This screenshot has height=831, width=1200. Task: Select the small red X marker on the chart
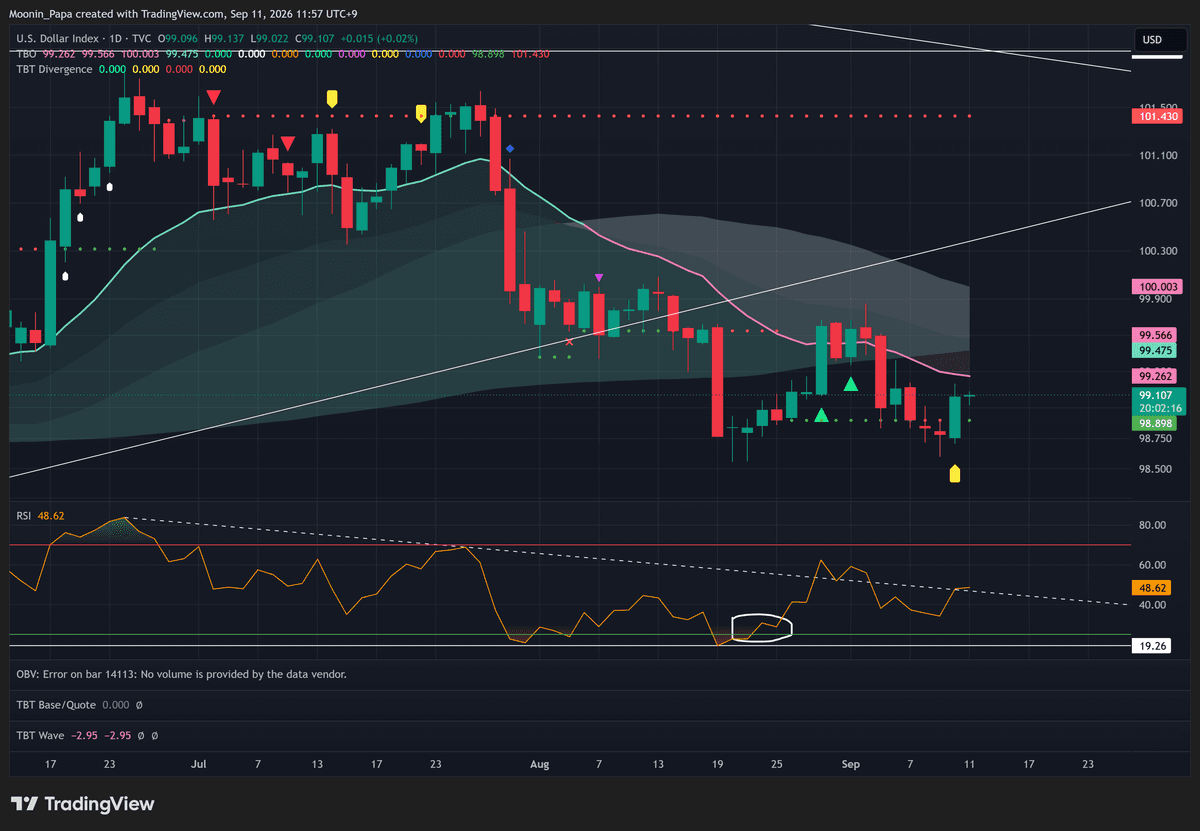pos(570,342)
